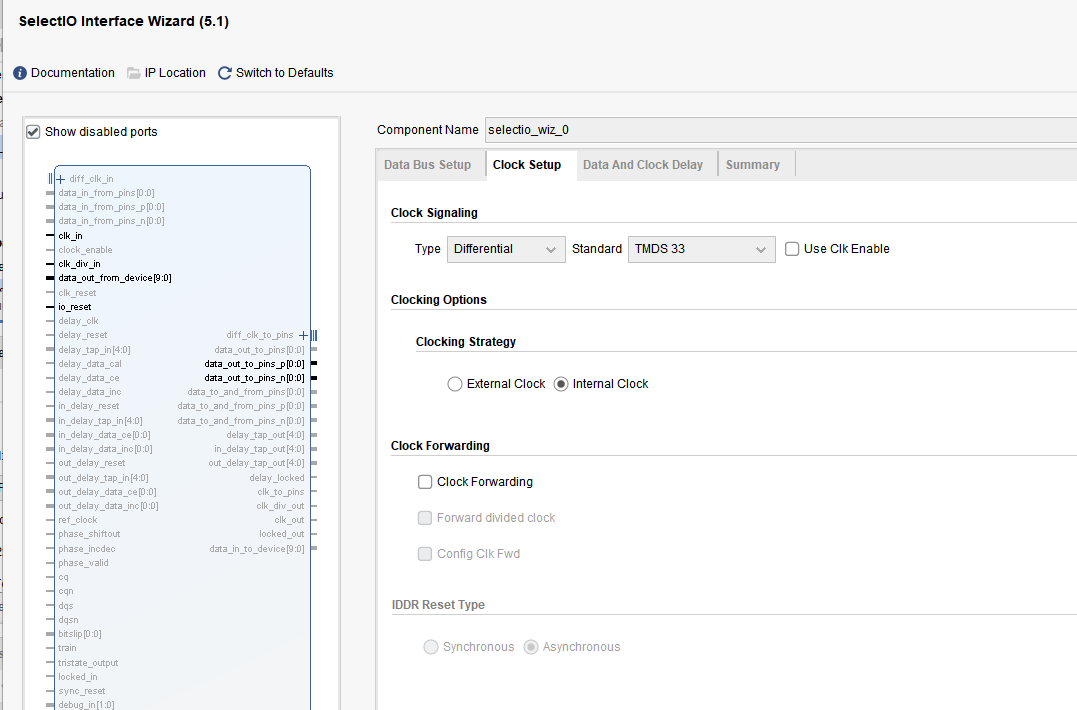
Task: Enable the Clock Forwarding checkbox
Action: coord(425,482)
